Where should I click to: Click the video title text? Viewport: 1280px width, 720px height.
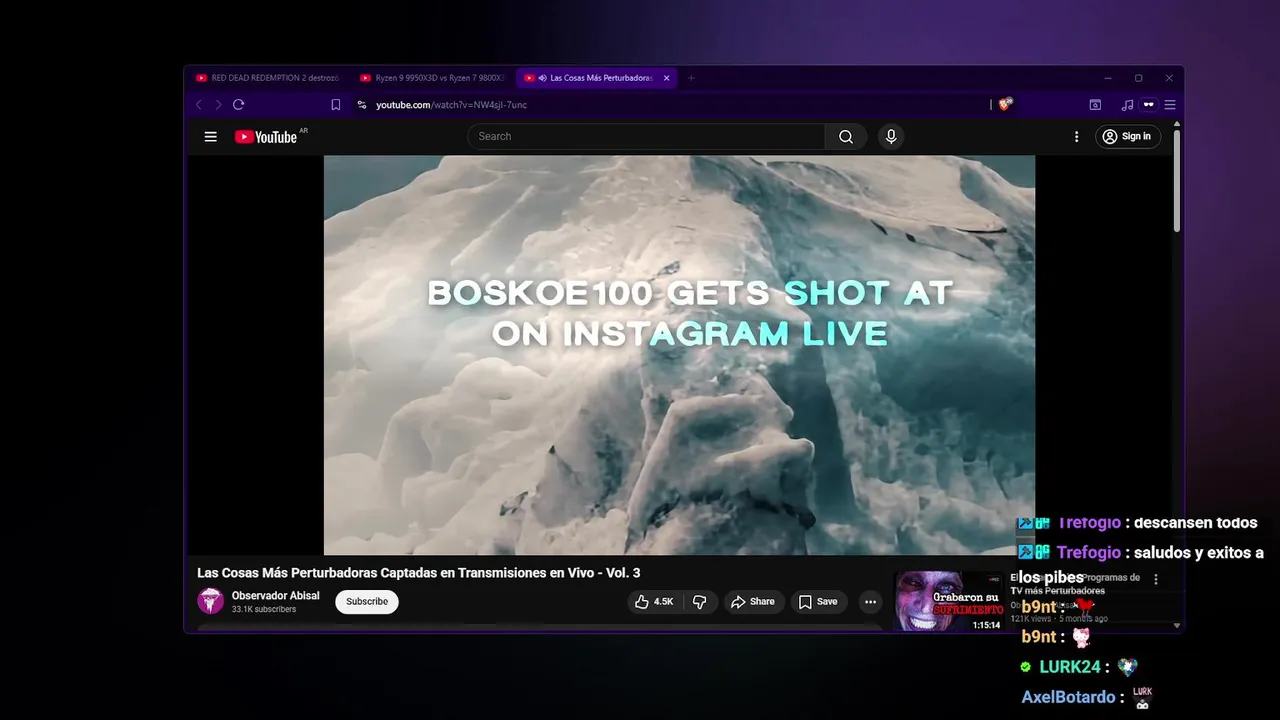(x=418, y=573)
